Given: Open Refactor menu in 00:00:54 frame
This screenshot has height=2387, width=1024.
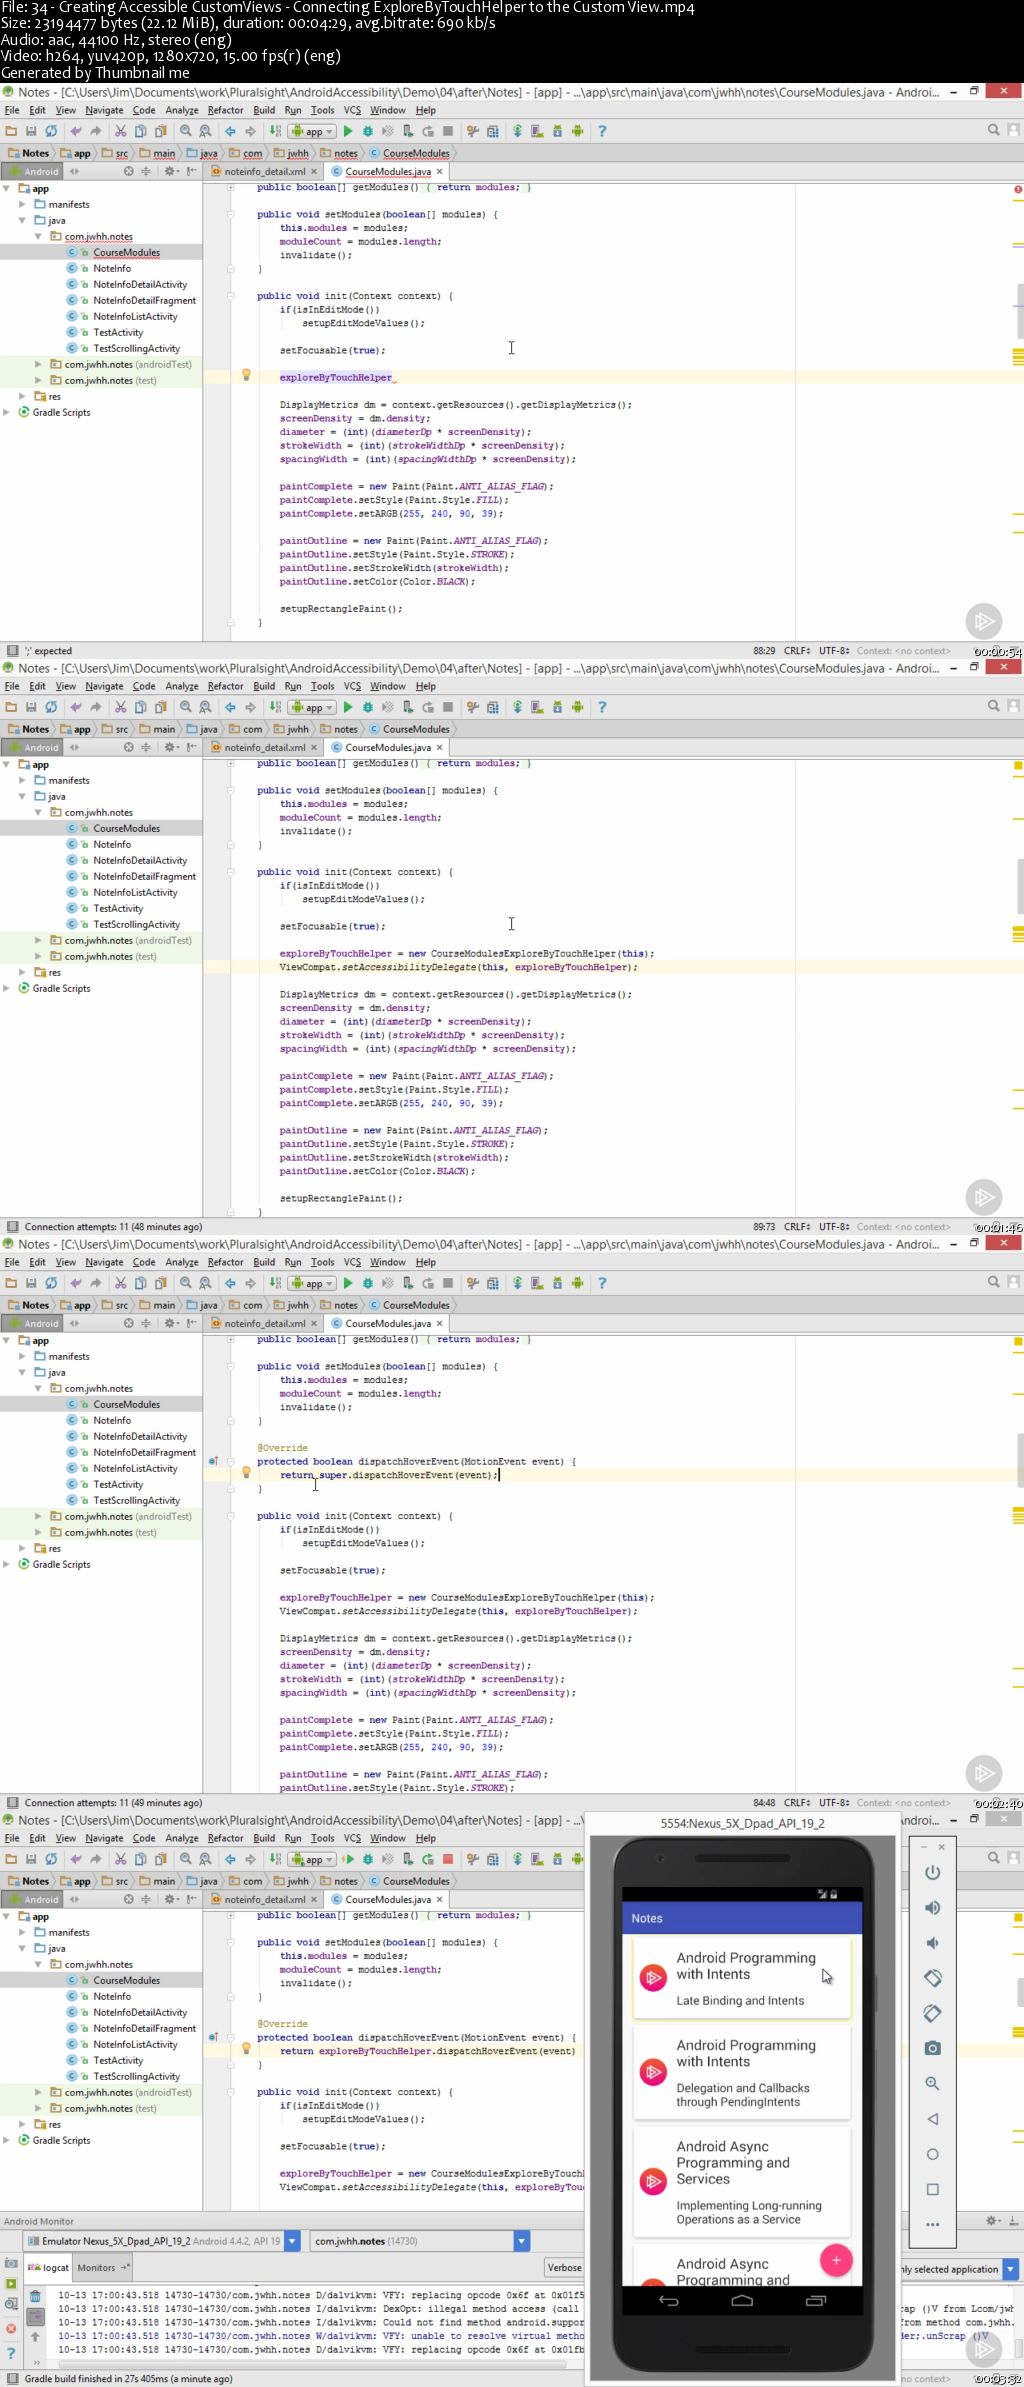Looking at the screenshot, I should (x=225, y=110).
